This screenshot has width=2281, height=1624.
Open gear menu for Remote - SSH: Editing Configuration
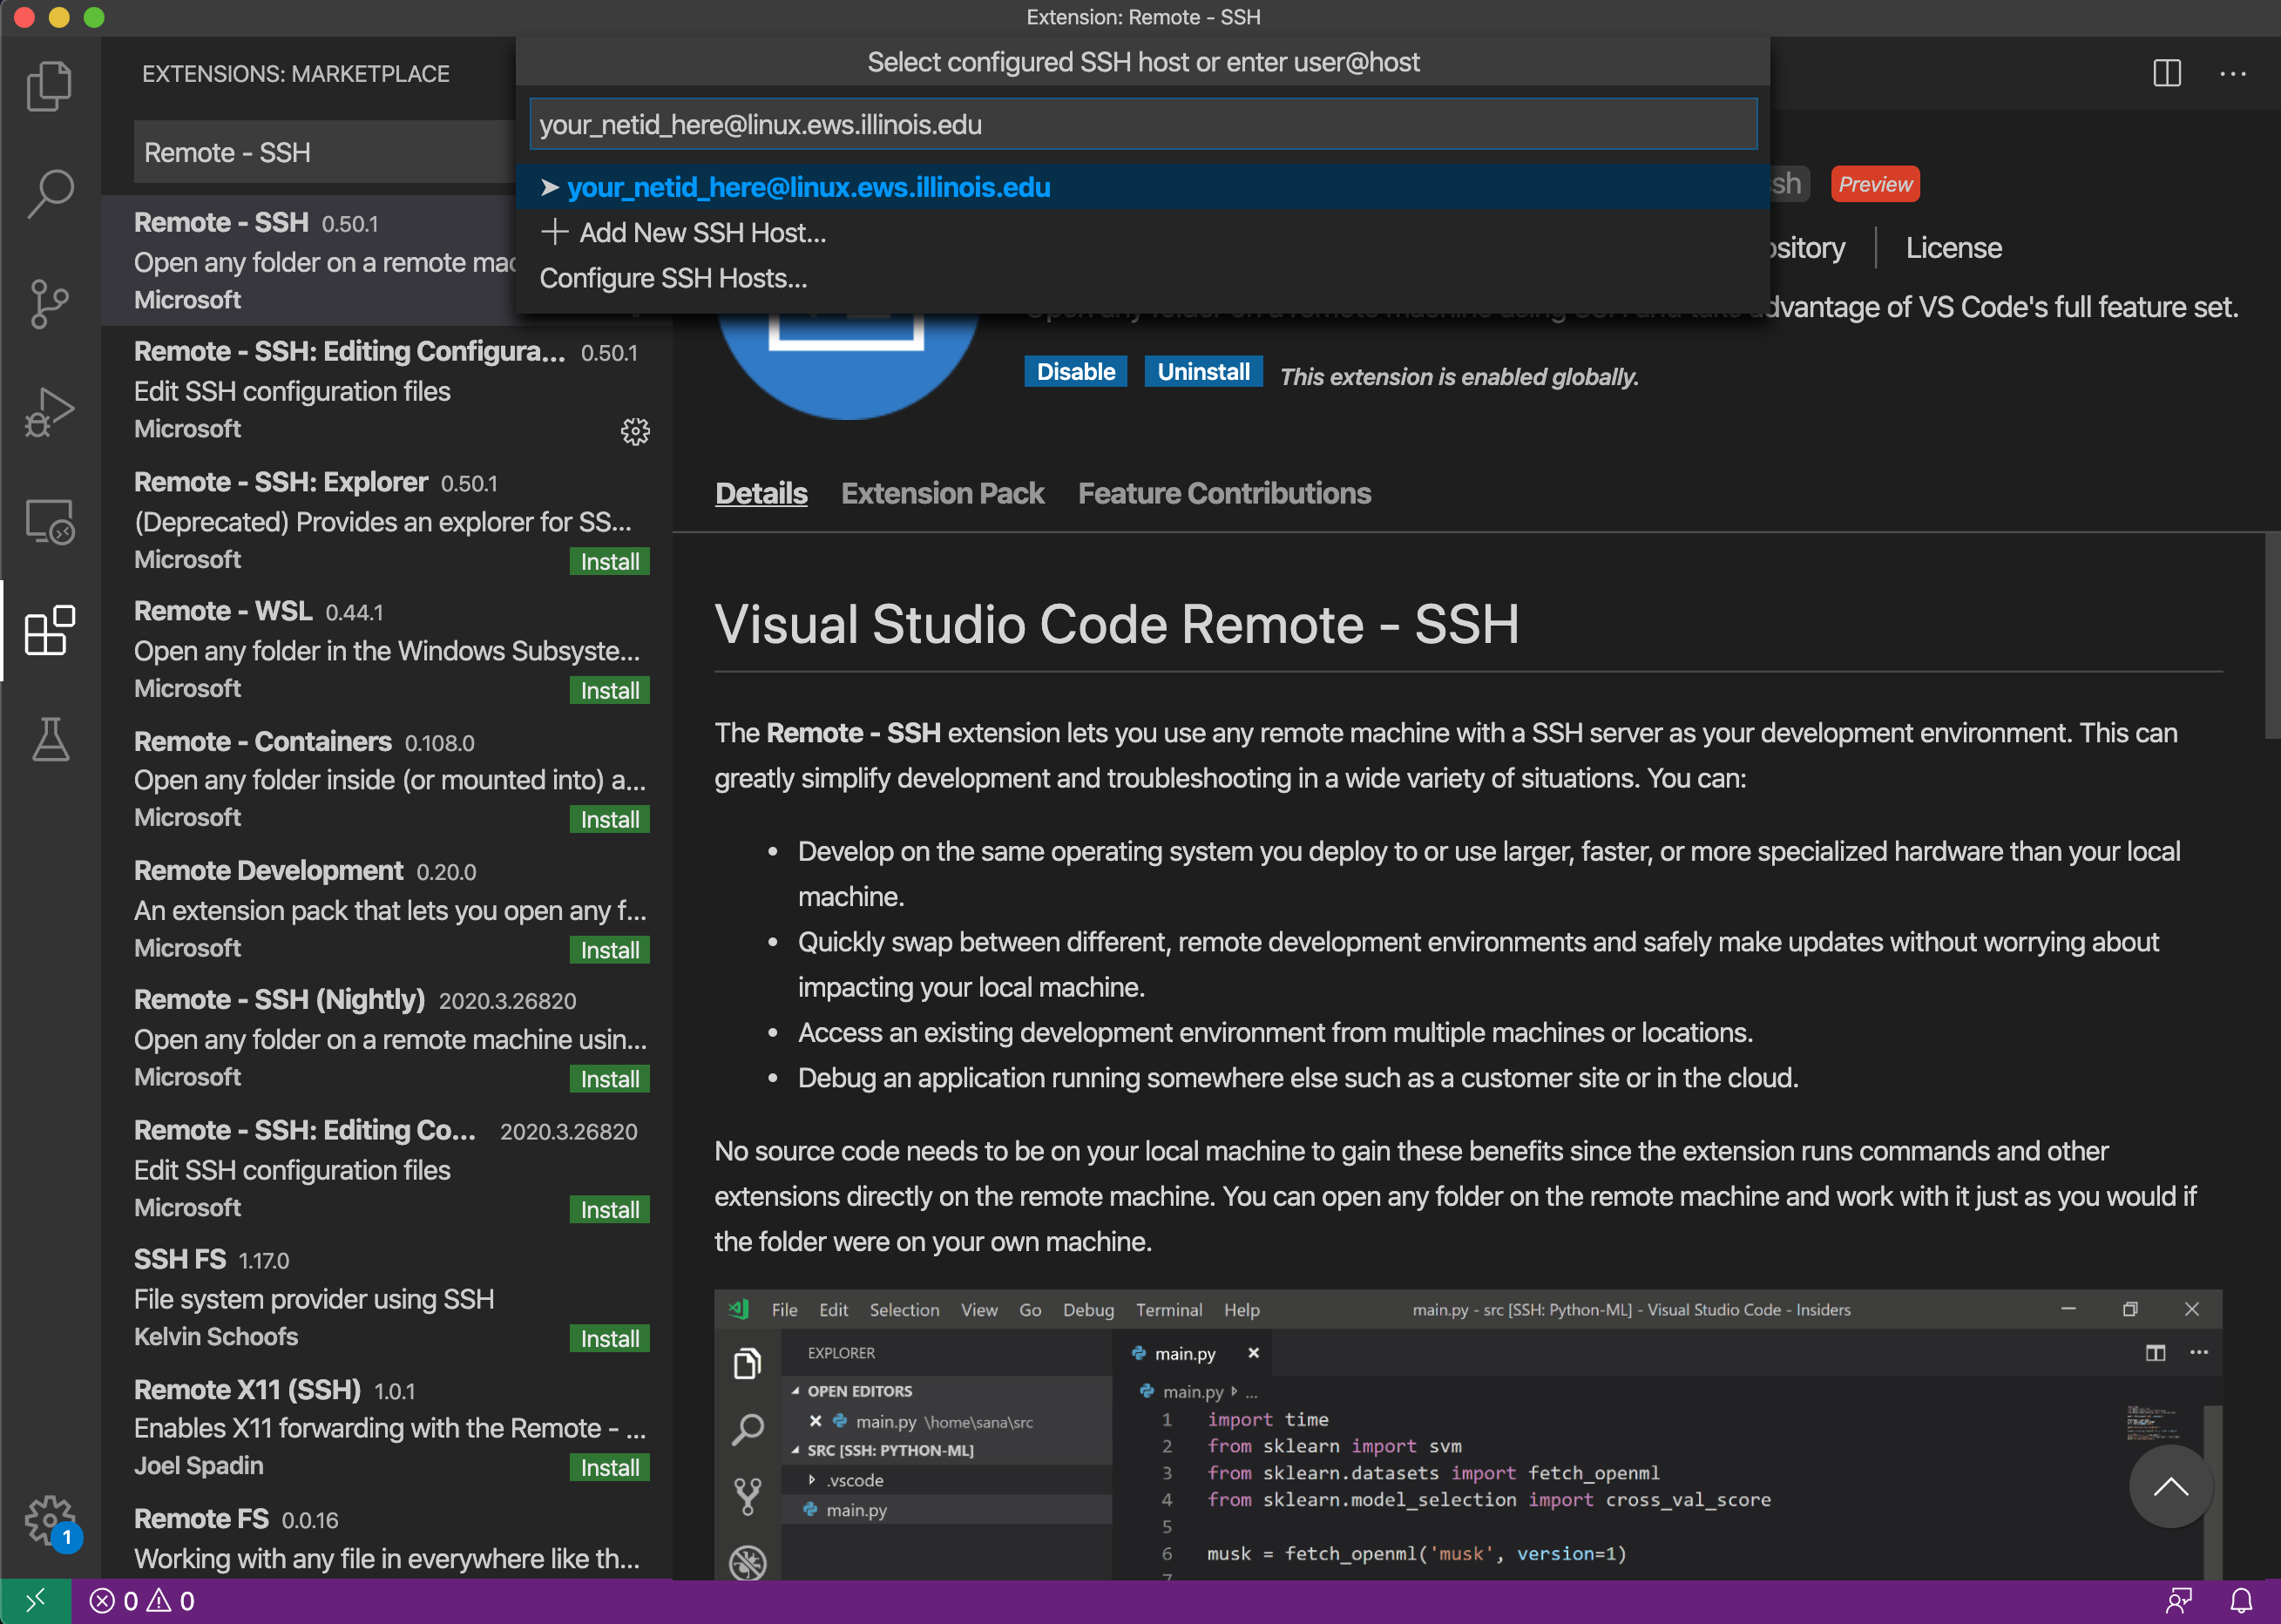pyautogui.click(x=635, y=431)
